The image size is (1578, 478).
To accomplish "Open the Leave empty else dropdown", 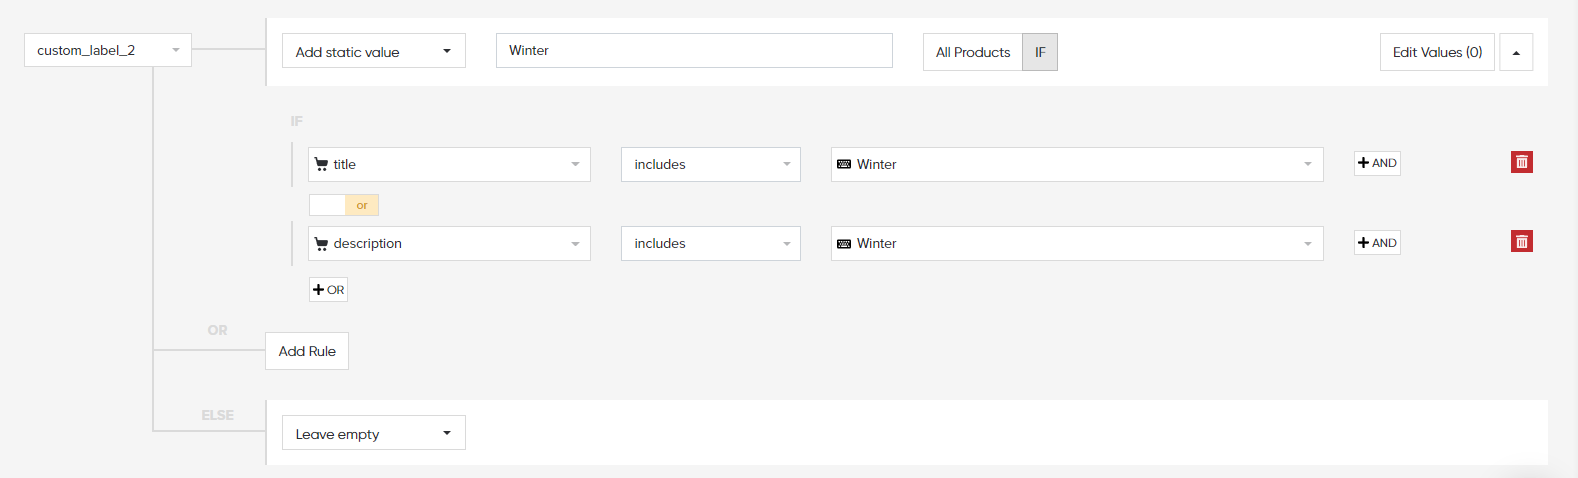I will click(374, 433).
